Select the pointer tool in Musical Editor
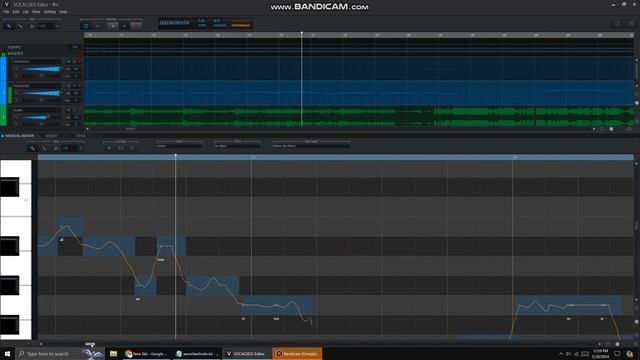Image resolution: width=640 pixels, height=360 pixels. pos(55,148)
